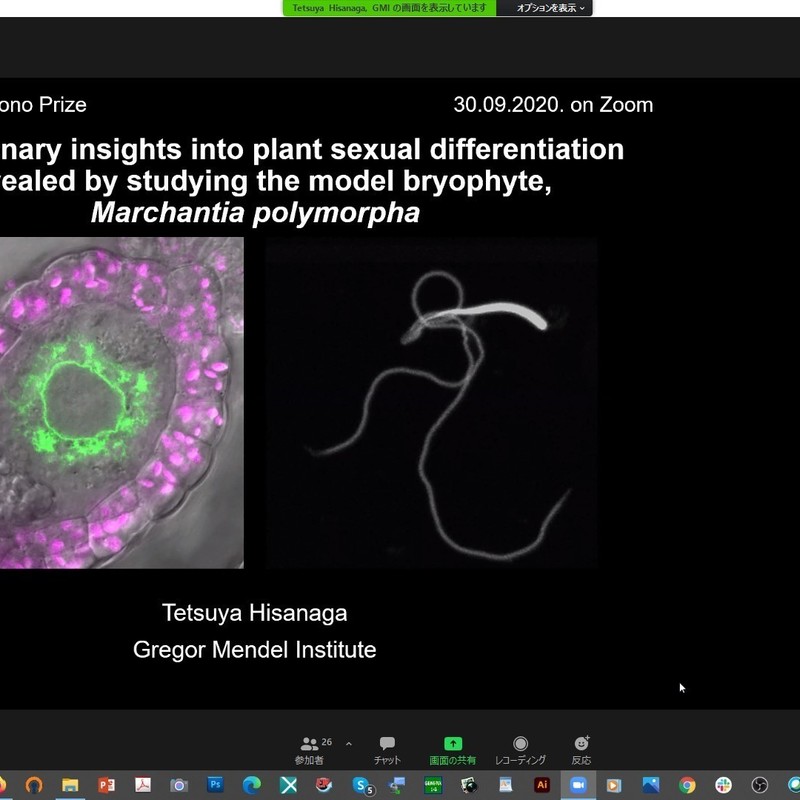Open the Skype icon showing badge 5
Image resolution: width=800 pixels, height=800 pixels.
click(x=361, y=785)
